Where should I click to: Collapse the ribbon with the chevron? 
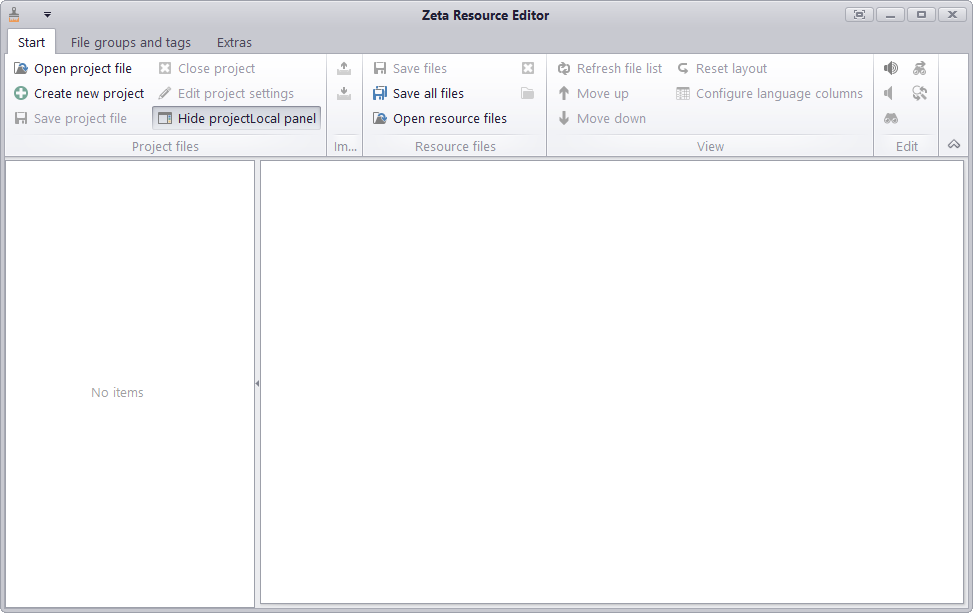click(953, 144)
